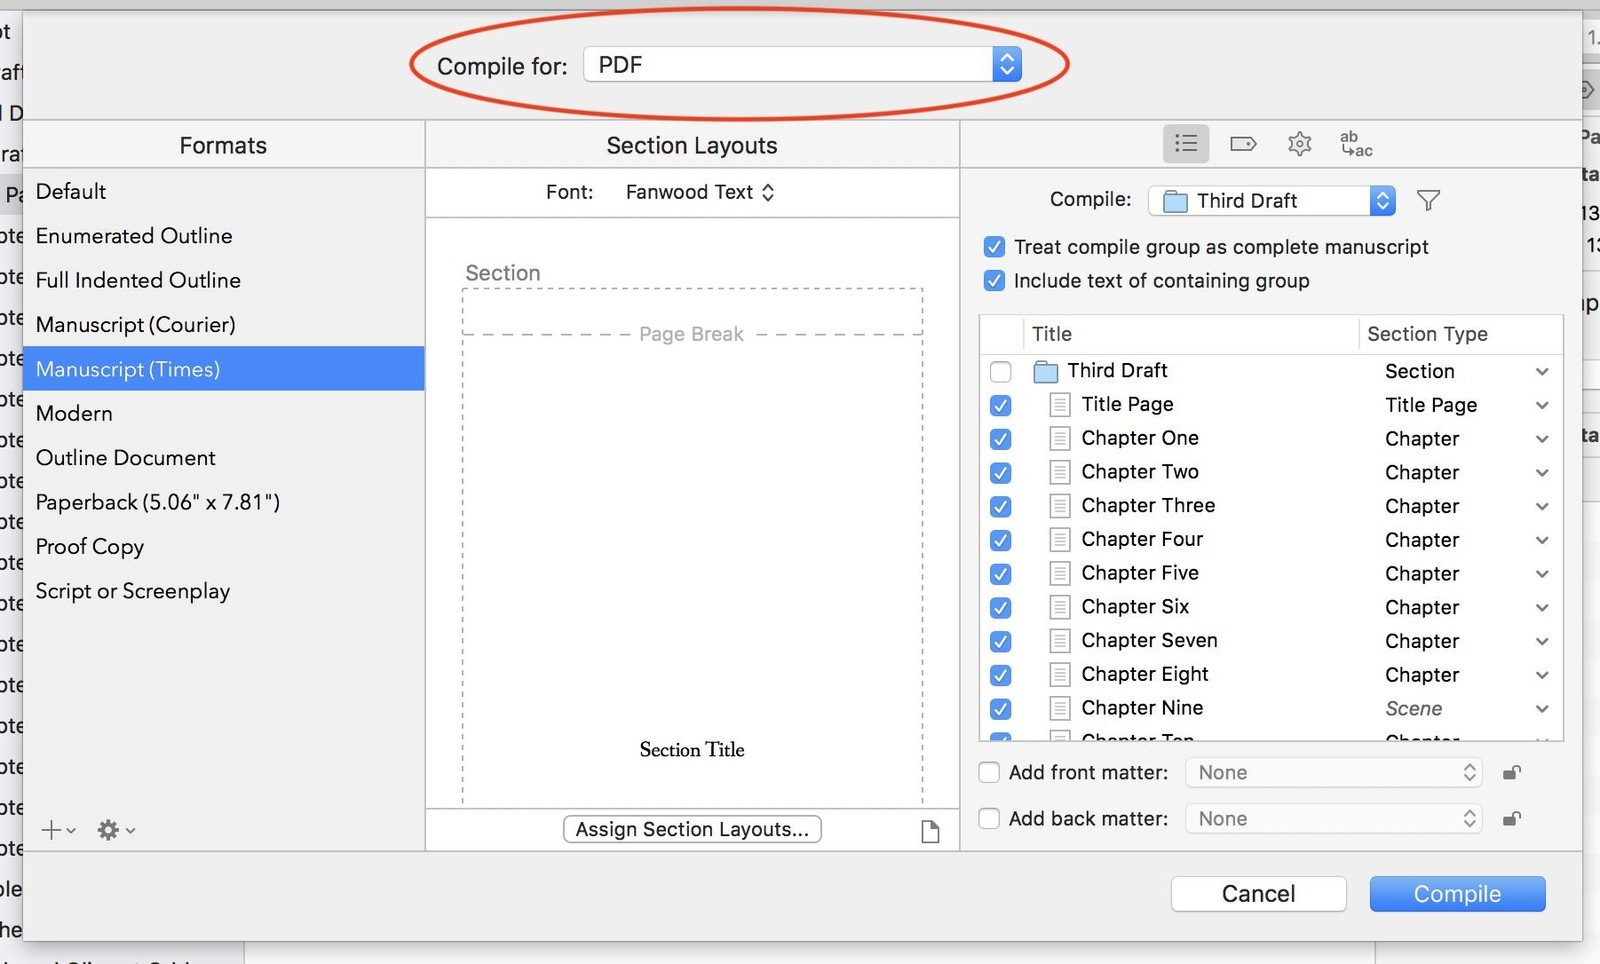Open the Contents pane list icon
Screen dimensions: 1600x964
[1186, 143]
